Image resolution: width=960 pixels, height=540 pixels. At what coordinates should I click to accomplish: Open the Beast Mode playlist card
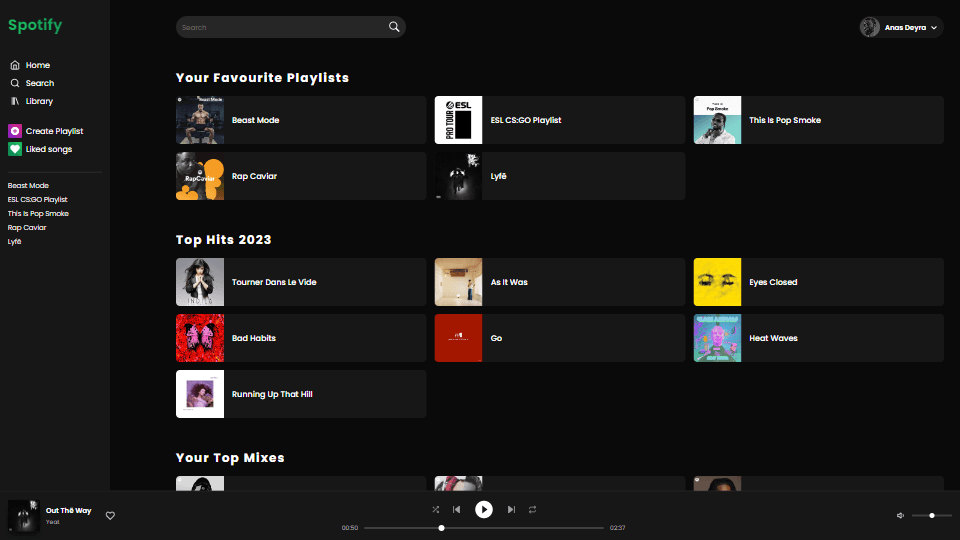pos(301,120)
